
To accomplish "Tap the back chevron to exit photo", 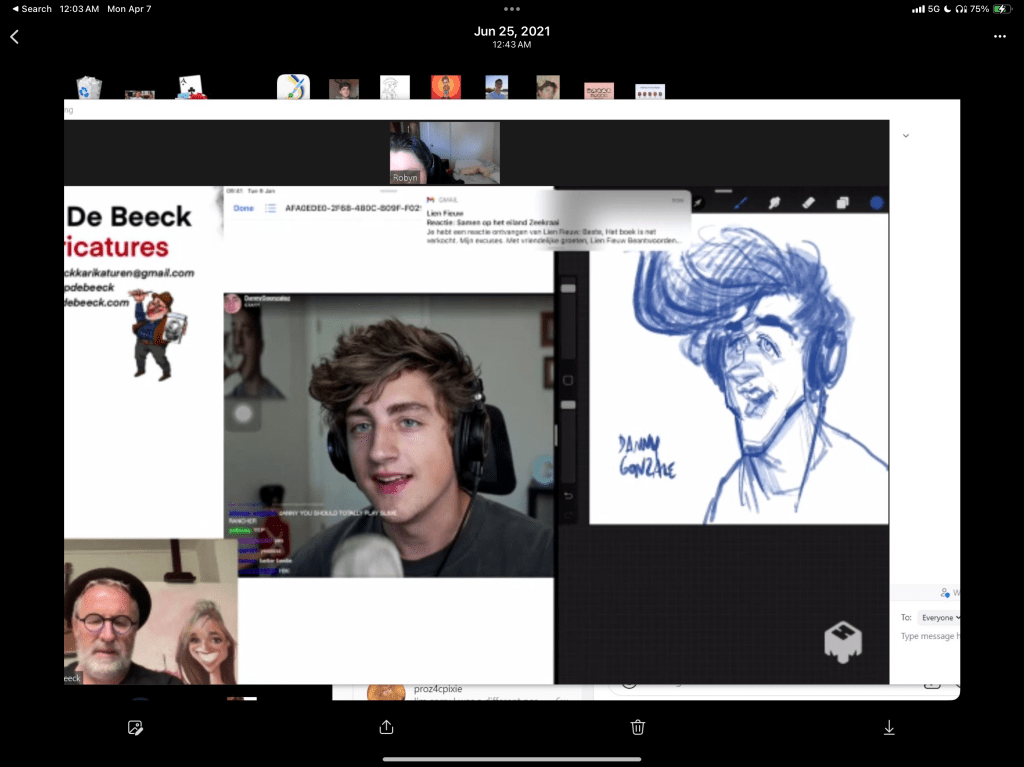I will point(15,37).
